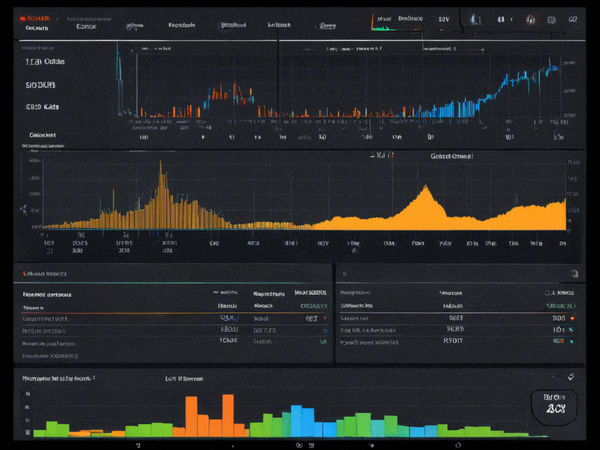Click the green icon at right of lower table header
Screen dimensions: 600x450
point(574,273)
